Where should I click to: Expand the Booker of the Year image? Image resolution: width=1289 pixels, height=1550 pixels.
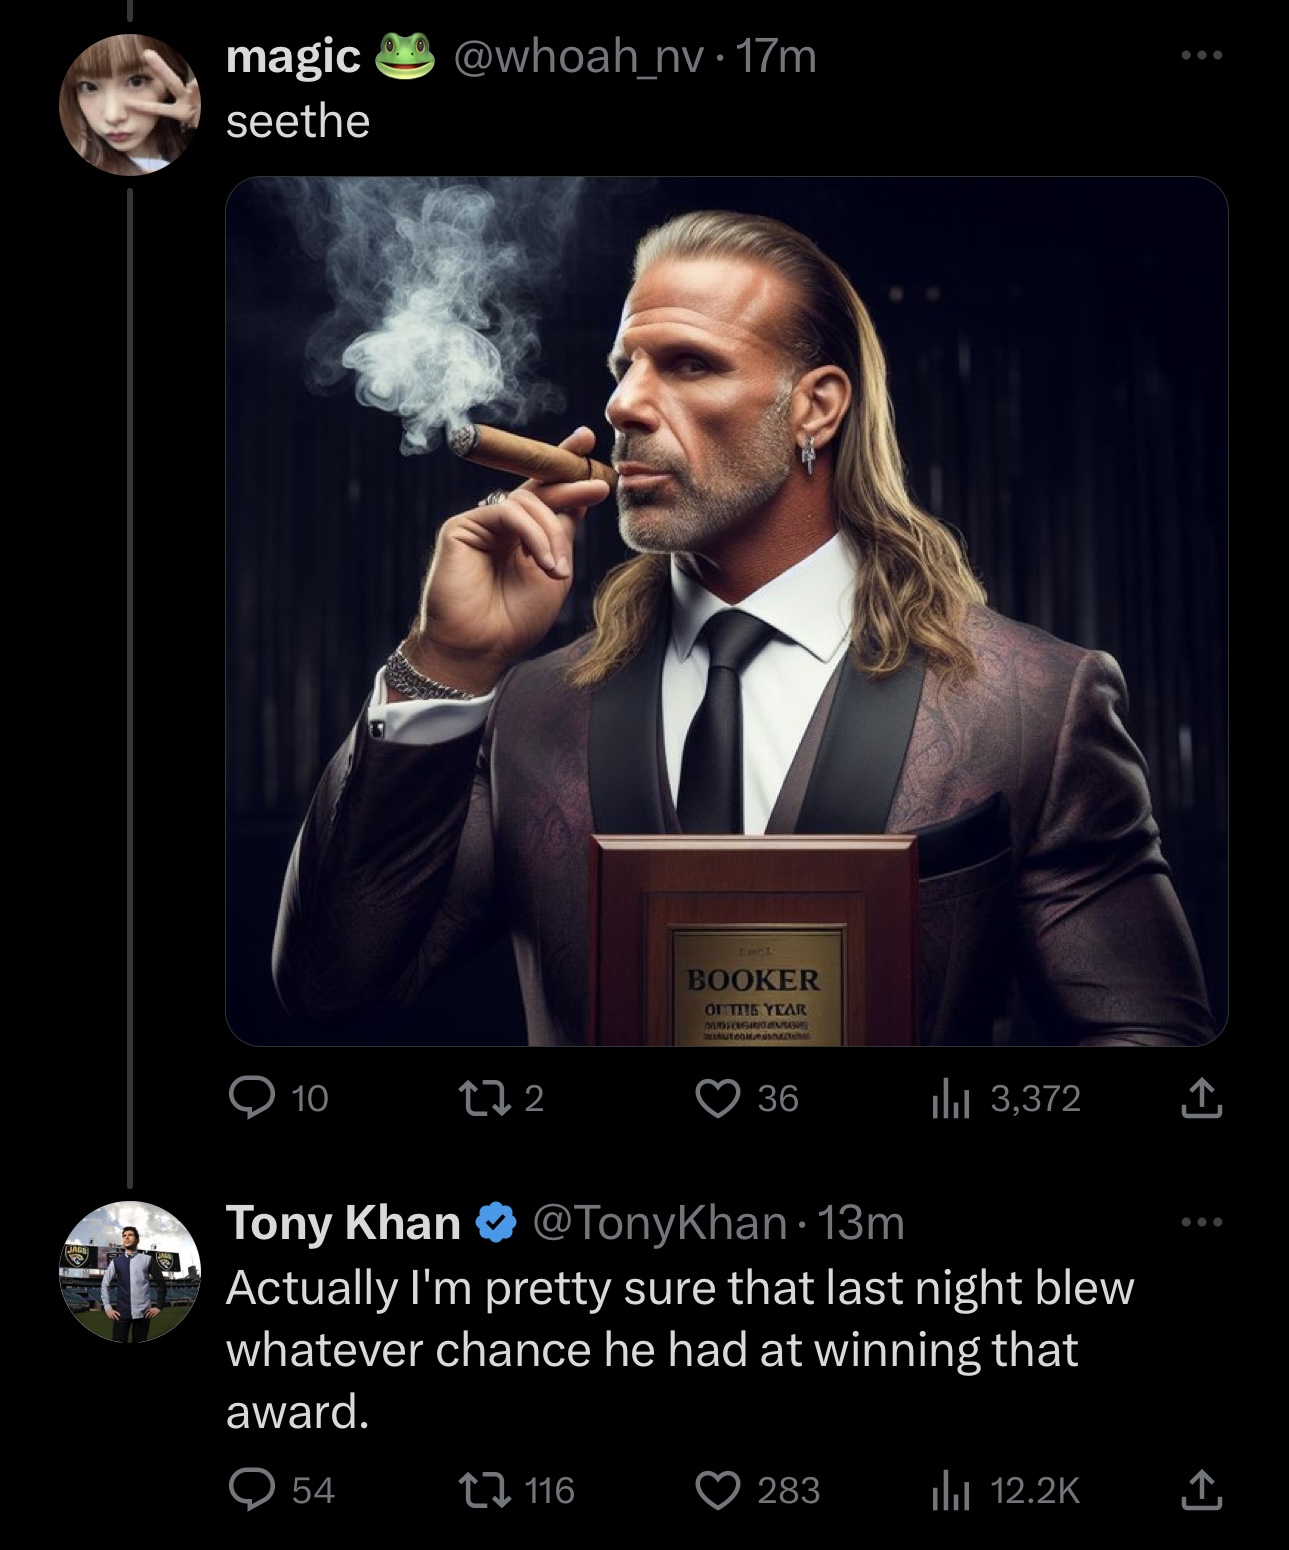(x=726, y=611)
